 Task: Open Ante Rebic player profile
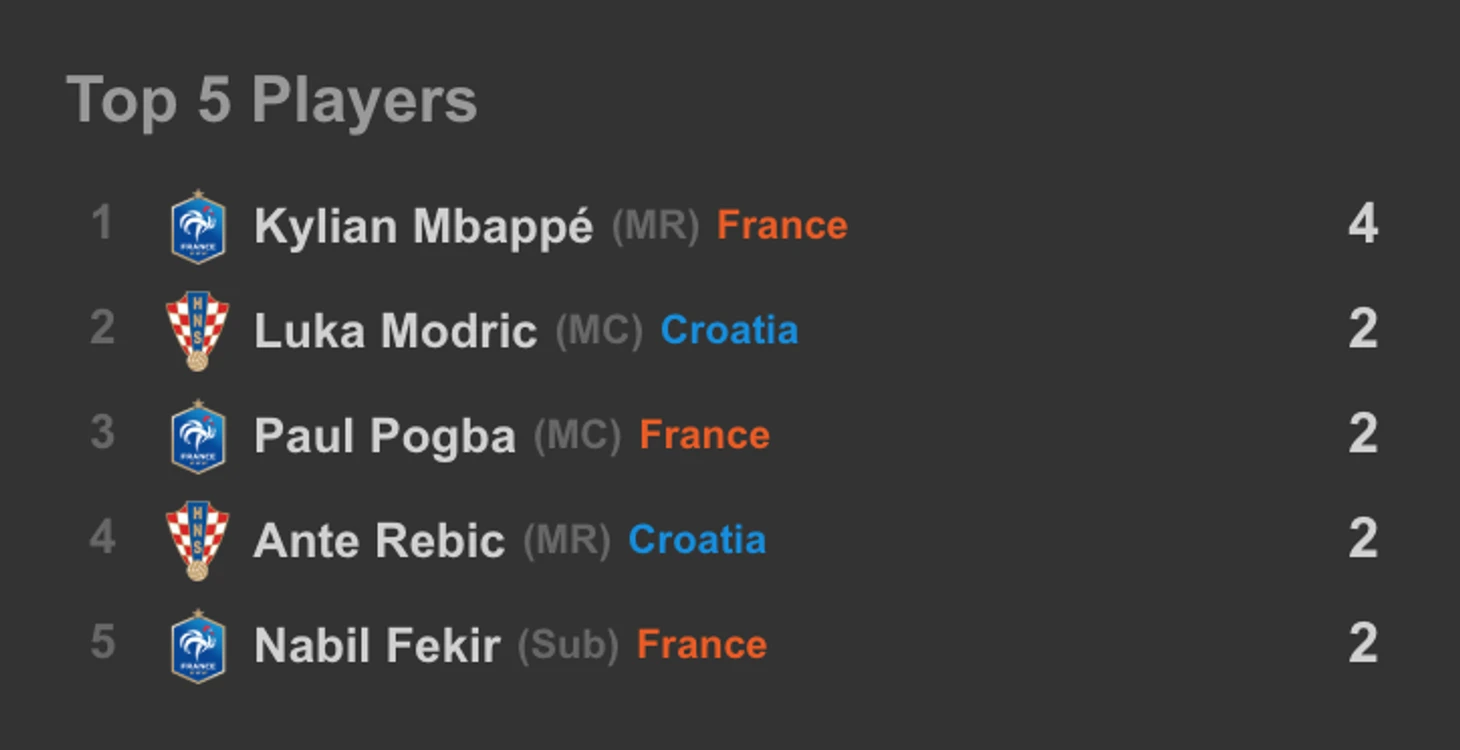coord(379,541)
